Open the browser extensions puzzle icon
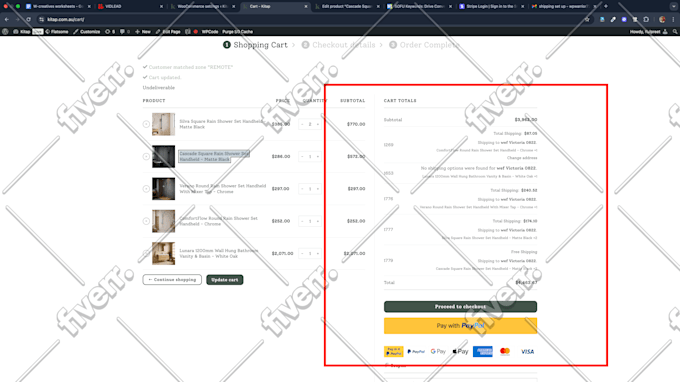The image size is (680, 382). click(646, 20)
